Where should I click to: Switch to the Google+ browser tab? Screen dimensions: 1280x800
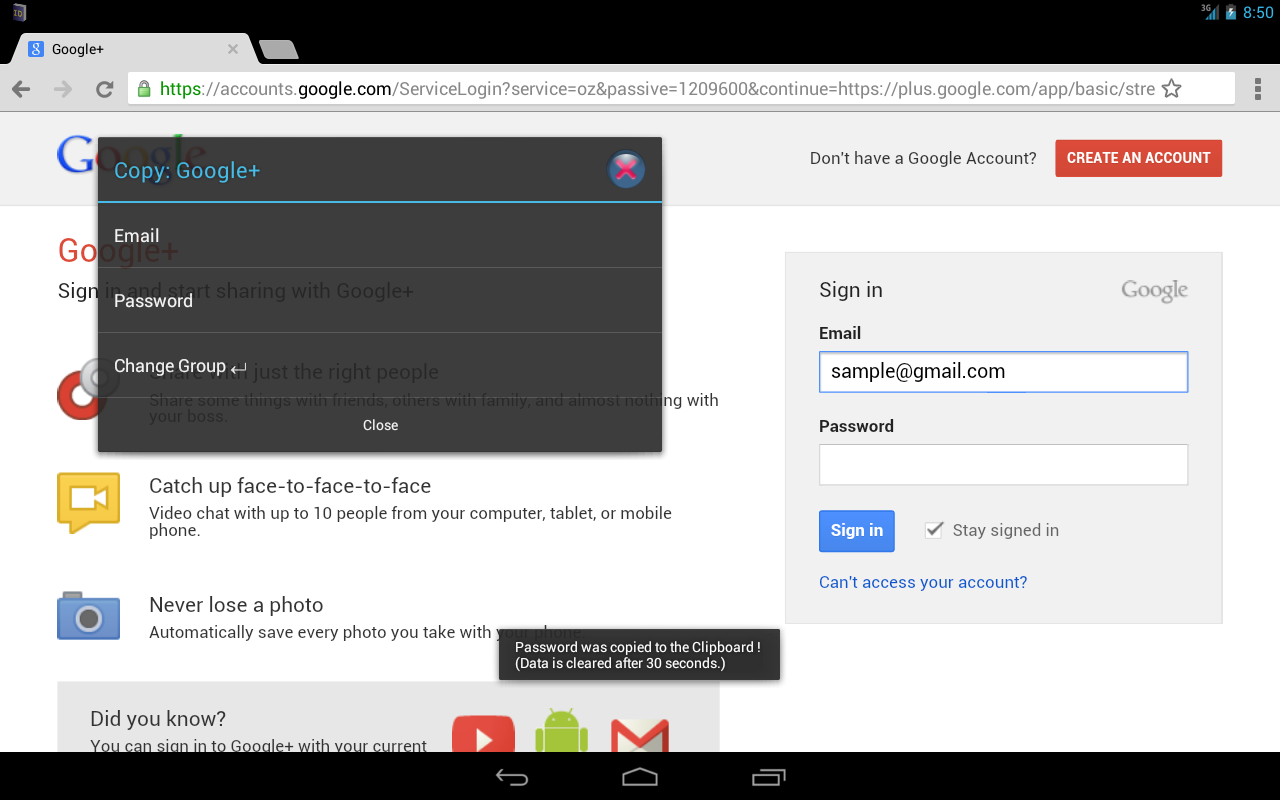click(120, 48)
